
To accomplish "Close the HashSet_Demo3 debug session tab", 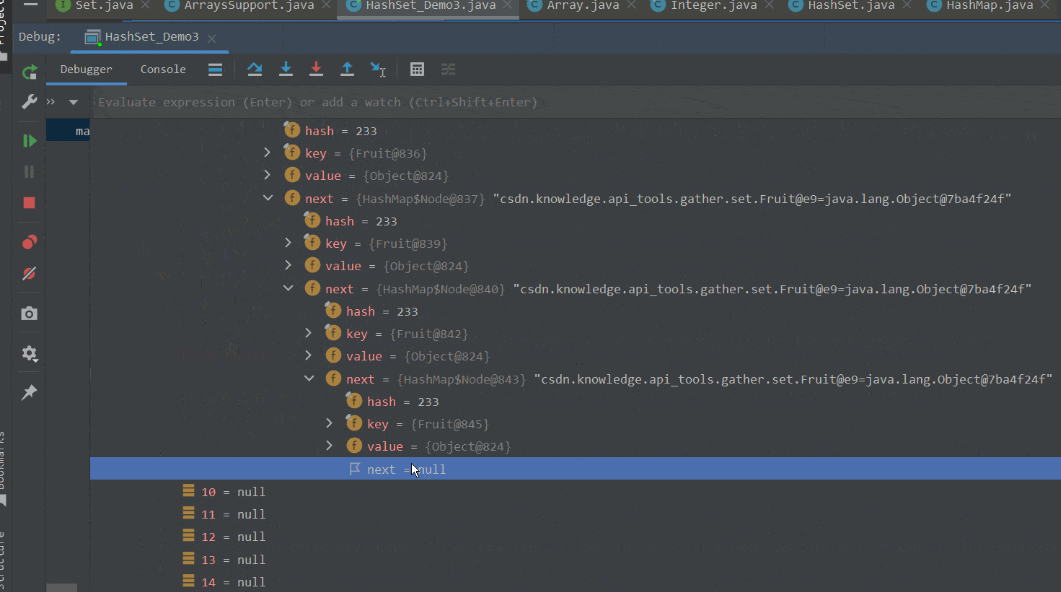I will 212,39.
